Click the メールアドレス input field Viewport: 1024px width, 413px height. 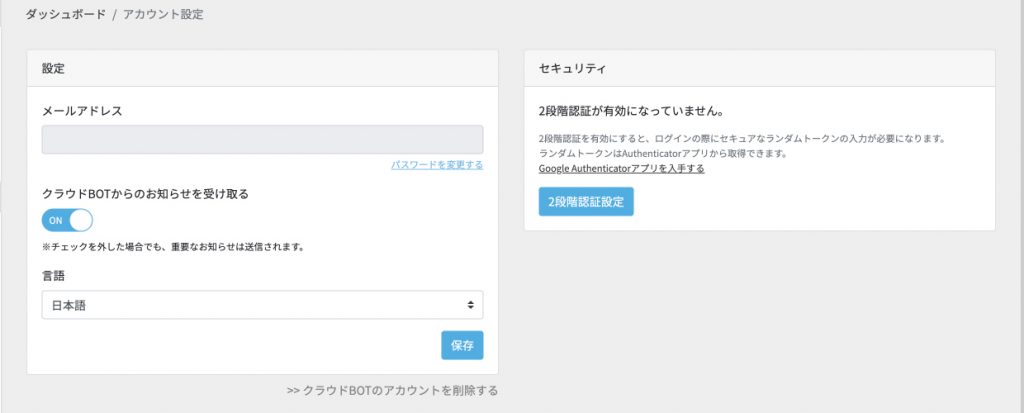(263, 140)
